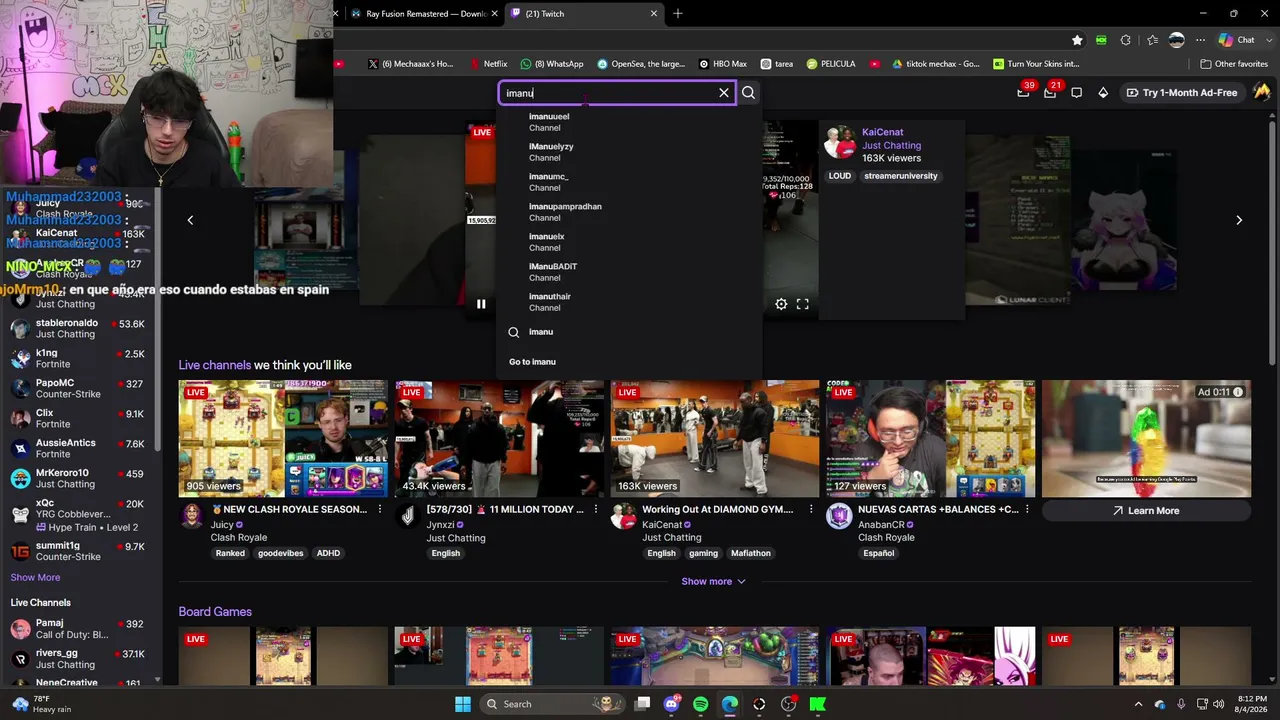Choose the iManuBADIT channel suggestion
The width and height of the screenshot is (1280, 720).
click(x=629, y=272)
